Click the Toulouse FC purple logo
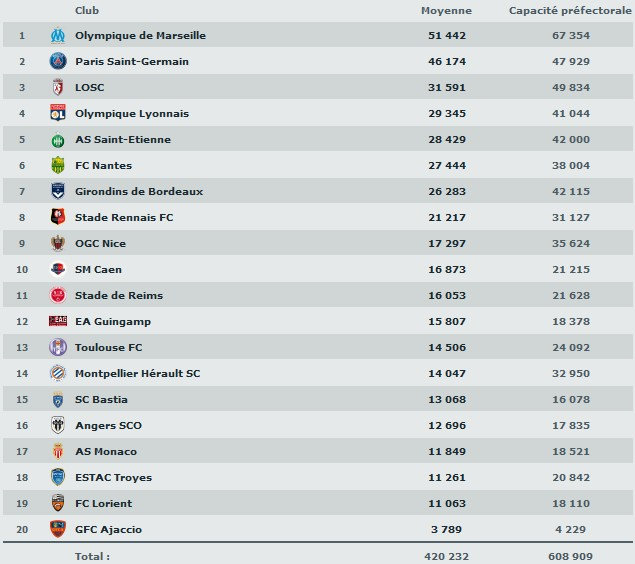The image size is (635, 564). 57,347
